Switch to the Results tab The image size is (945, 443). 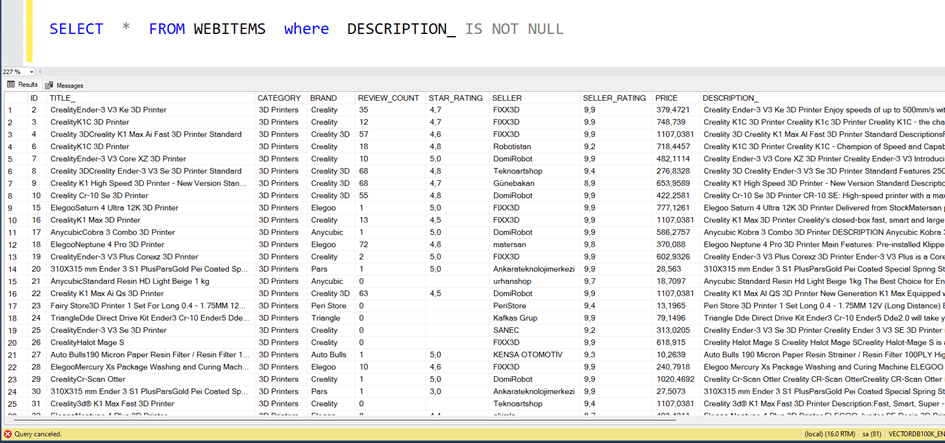(27, 85)
